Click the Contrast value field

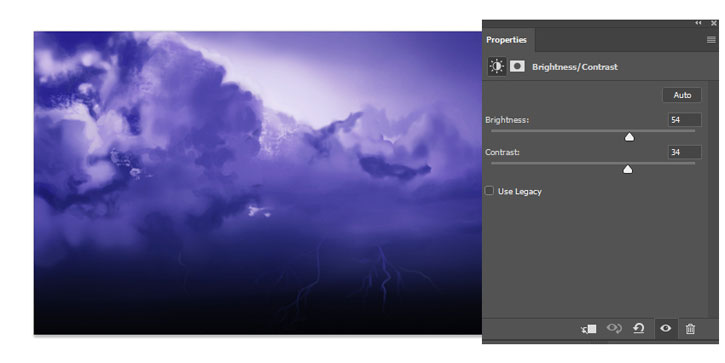coord(685,152)
